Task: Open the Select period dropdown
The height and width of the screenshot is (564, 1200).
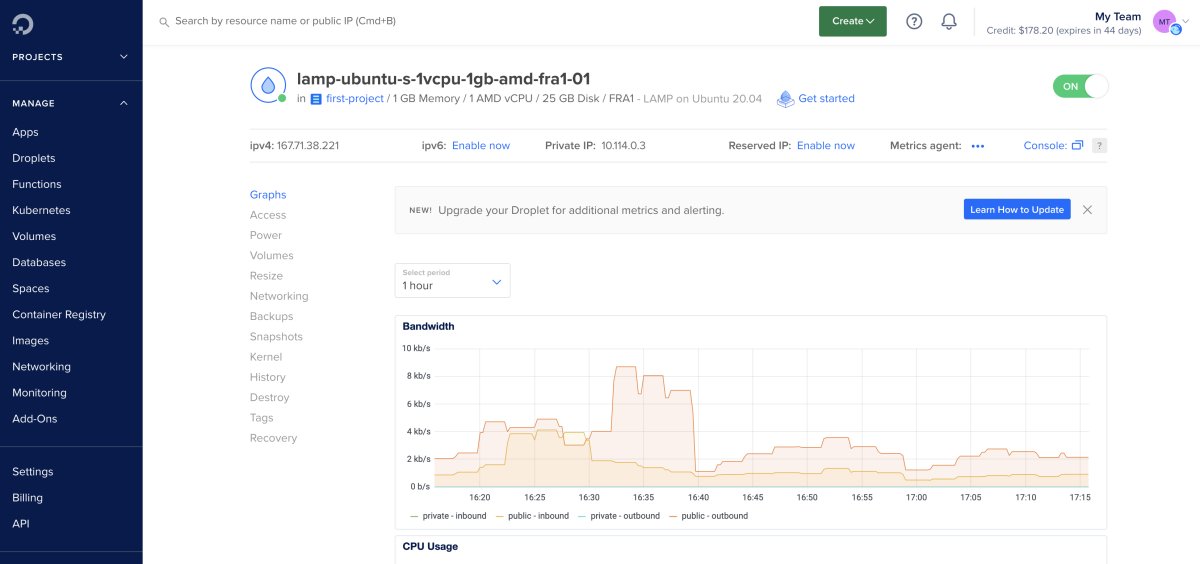Action: point(452,280)
